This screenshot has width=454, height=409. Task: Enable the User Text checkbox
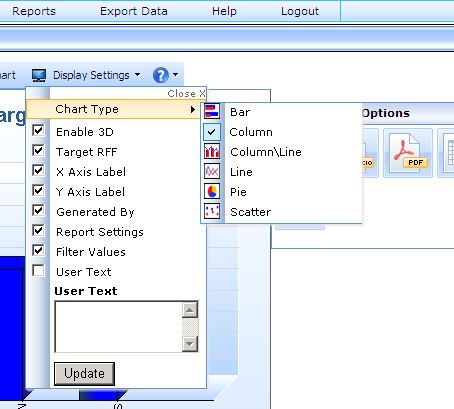click(x=38, y=270)
